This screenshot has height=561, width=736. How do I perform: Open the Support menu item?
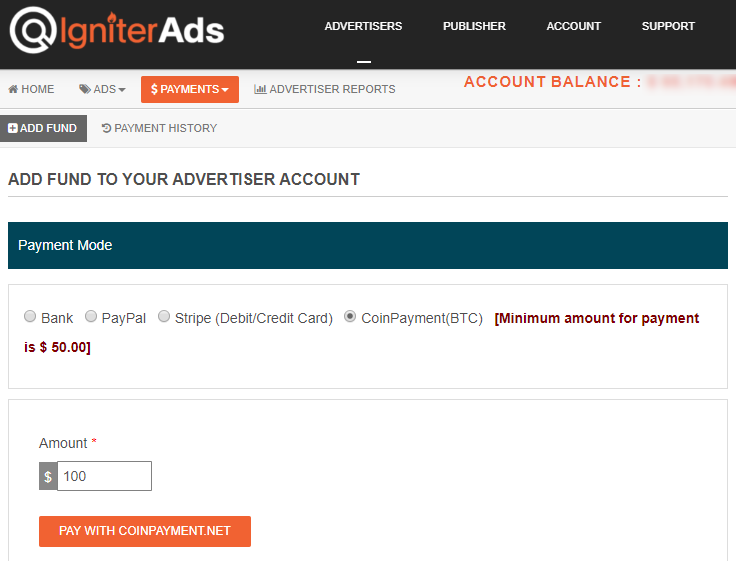pos(668,26)
